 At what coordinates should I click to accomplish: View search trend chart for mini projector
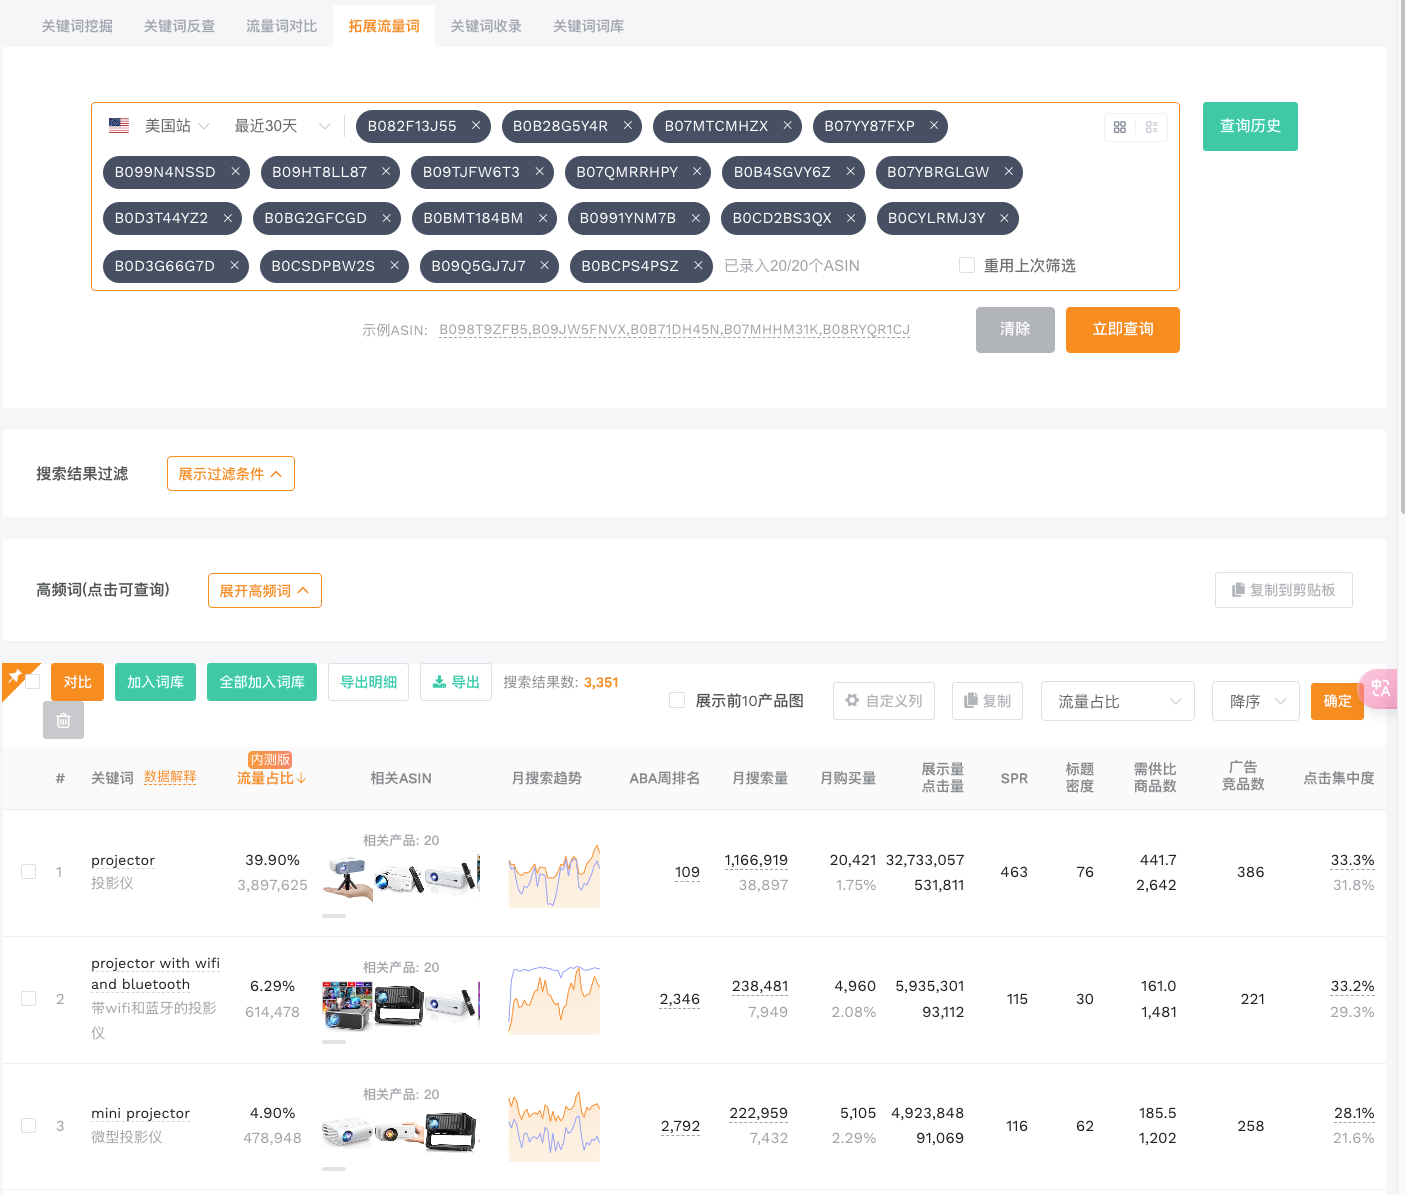pyautogui.click(x=554, y=1126)
